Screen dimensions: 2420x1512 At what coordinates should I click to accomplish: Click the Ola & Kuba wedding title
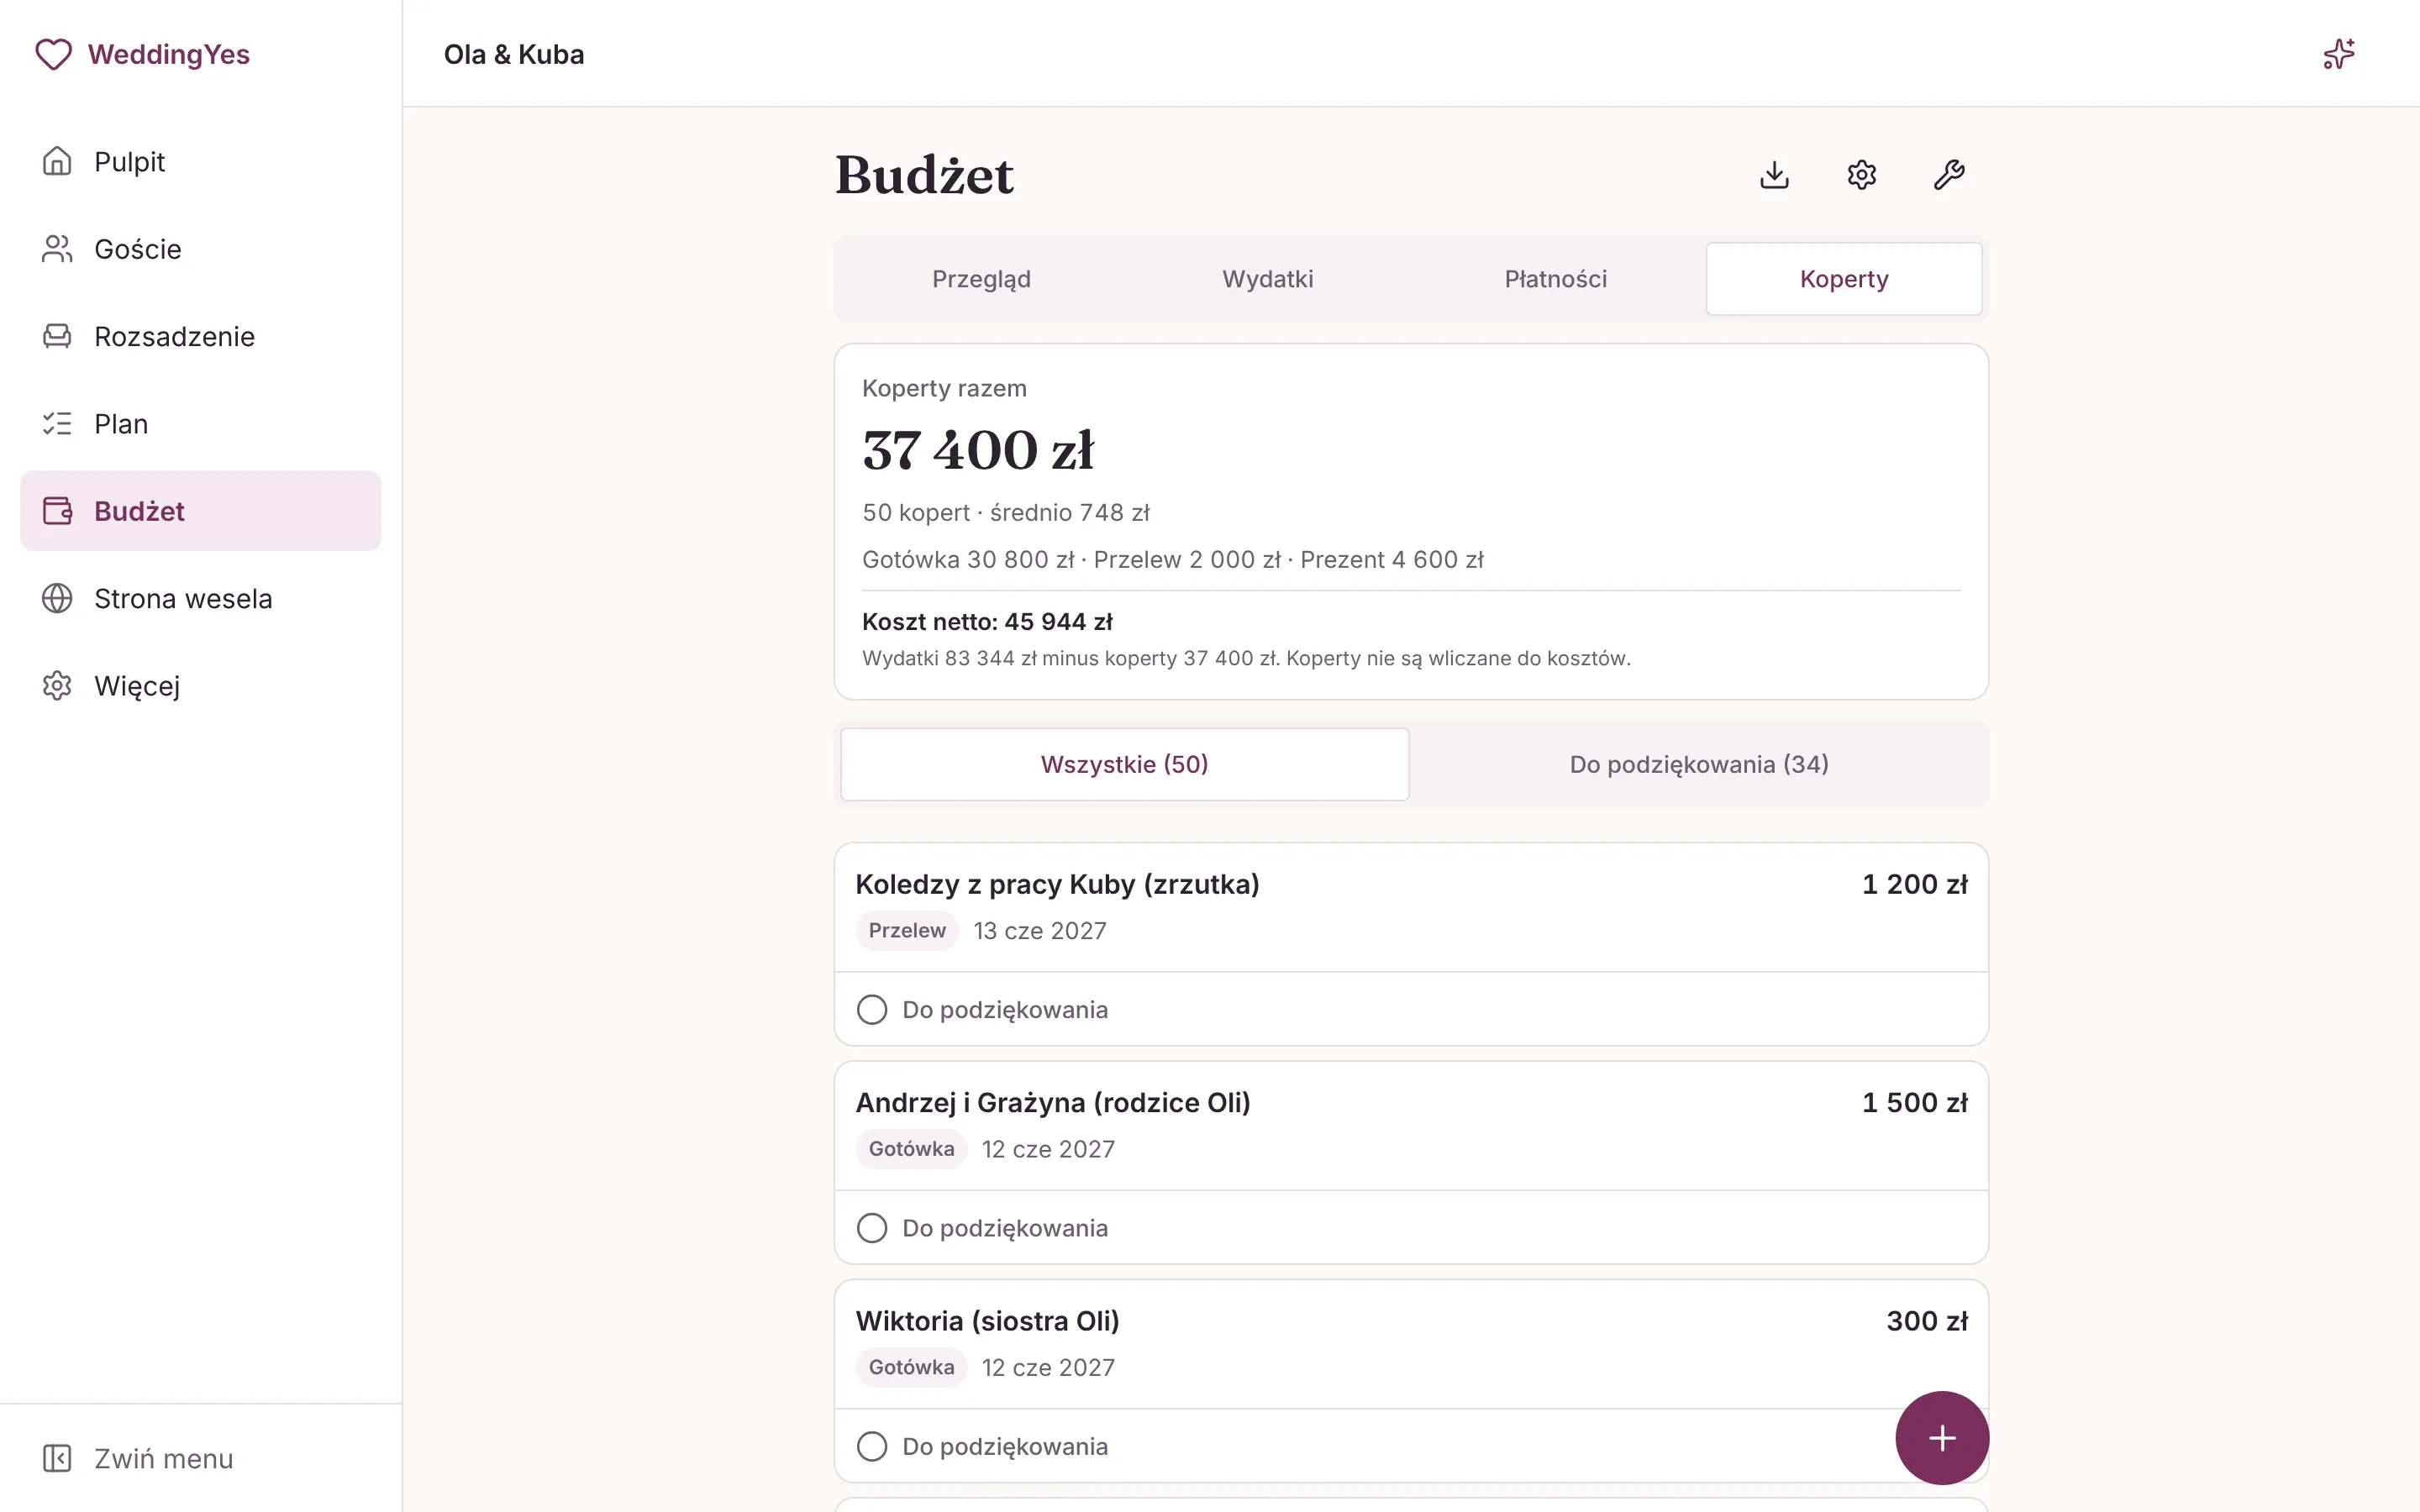point(514,54)
